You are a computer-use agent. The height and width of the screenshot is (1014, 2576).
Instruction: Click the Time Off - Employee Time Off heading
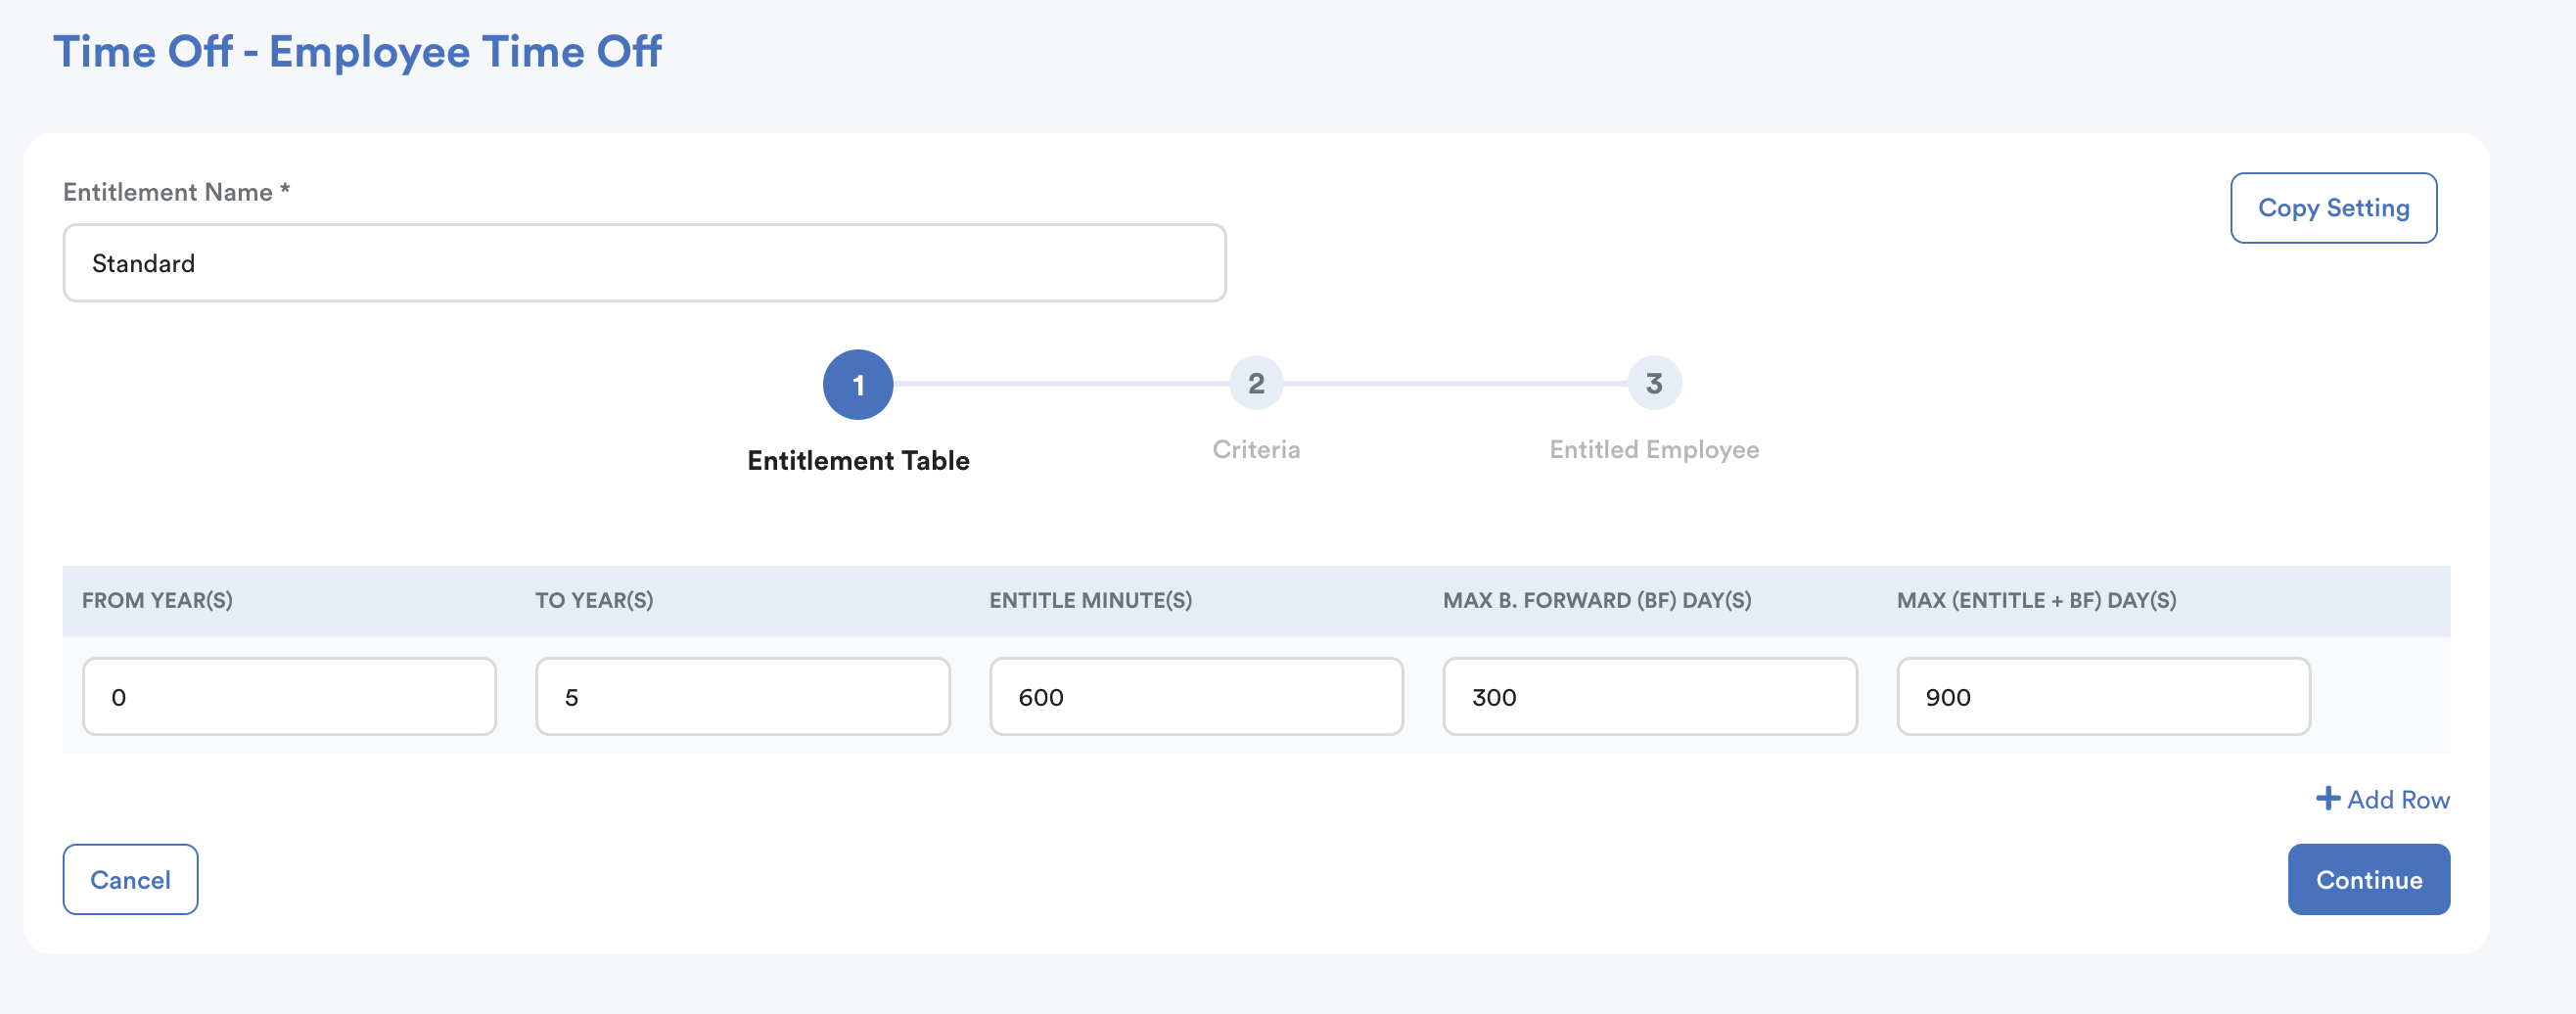click(x=357, y=52)
